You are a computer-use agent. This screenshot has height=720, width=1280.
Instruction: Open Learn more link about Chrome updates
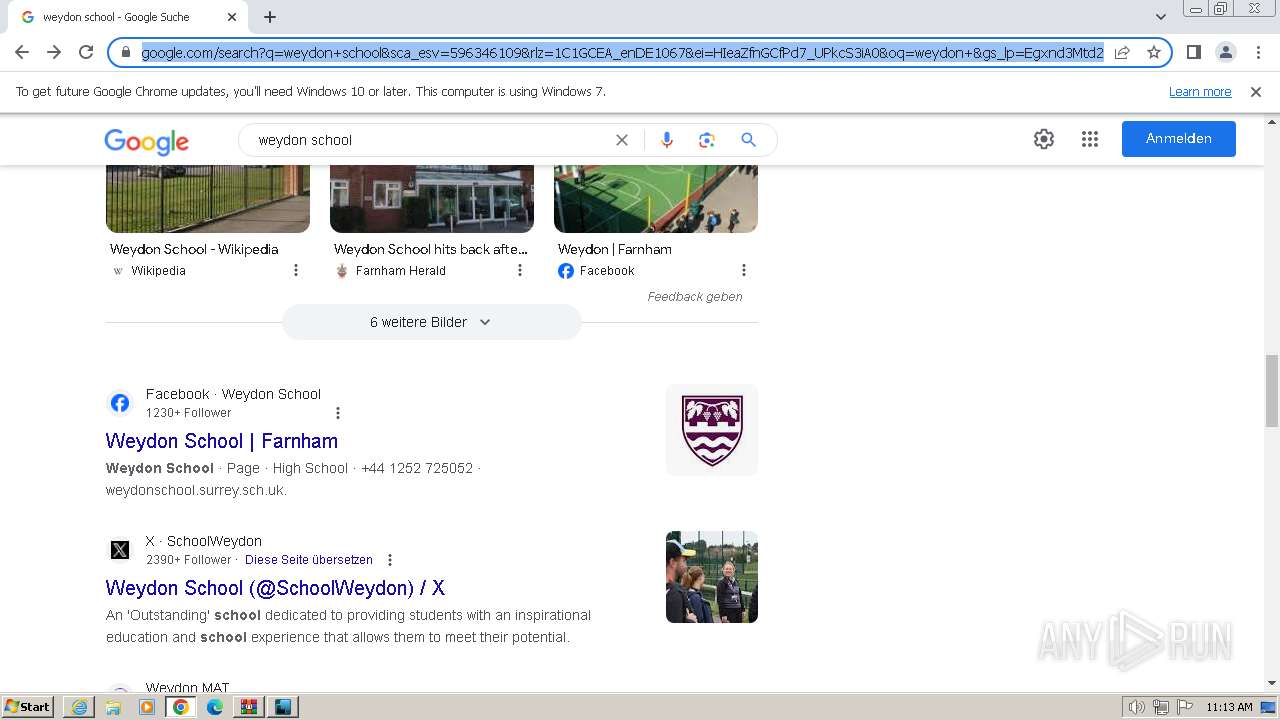click(x=1200, y=91)
